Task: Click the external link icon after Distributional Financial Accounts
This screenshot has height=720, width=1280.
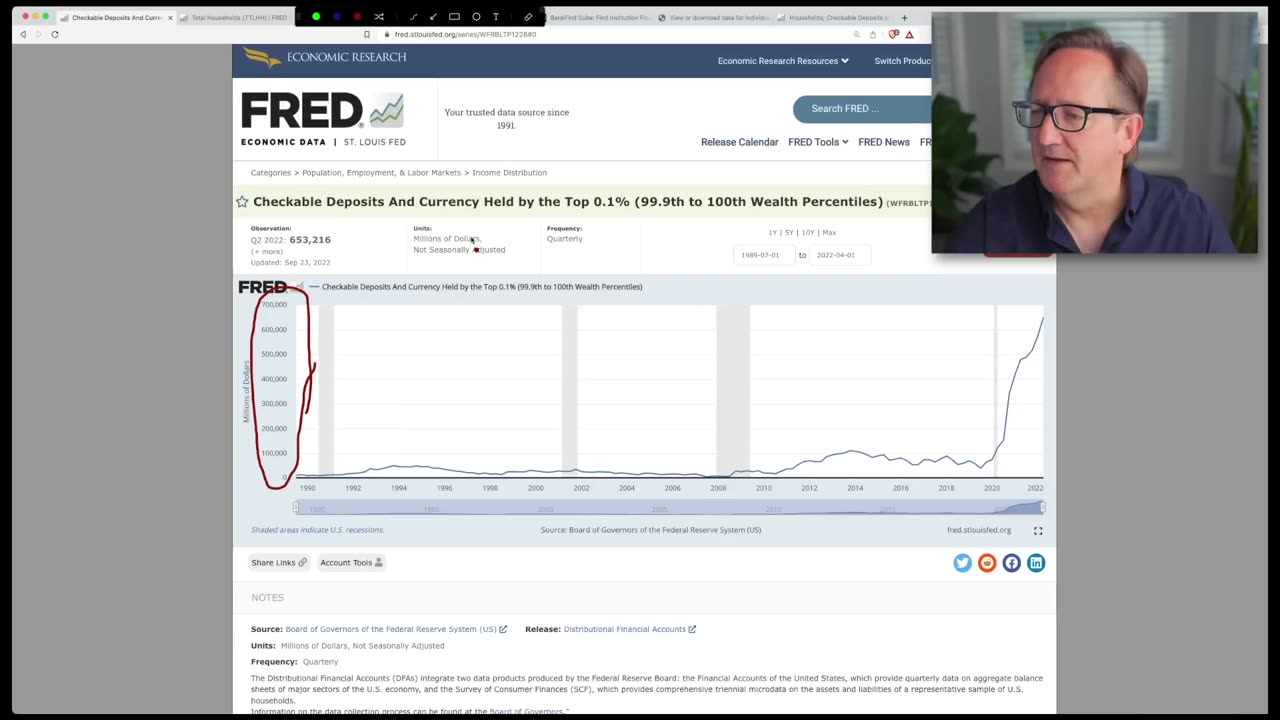Action: [692, 629]
